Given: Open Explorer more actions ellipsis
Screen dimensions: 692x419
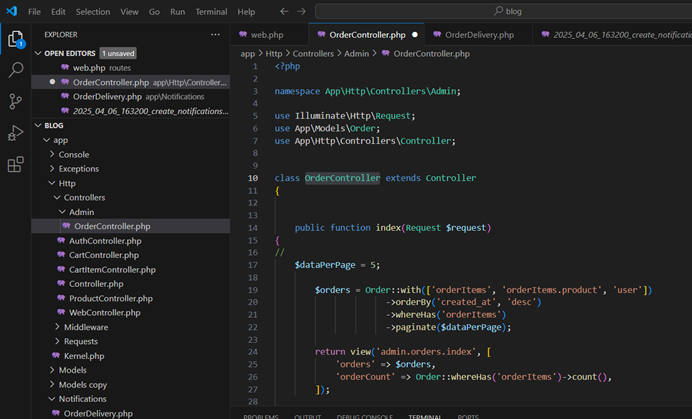Looking at the screenshot, I should [215, 34].
